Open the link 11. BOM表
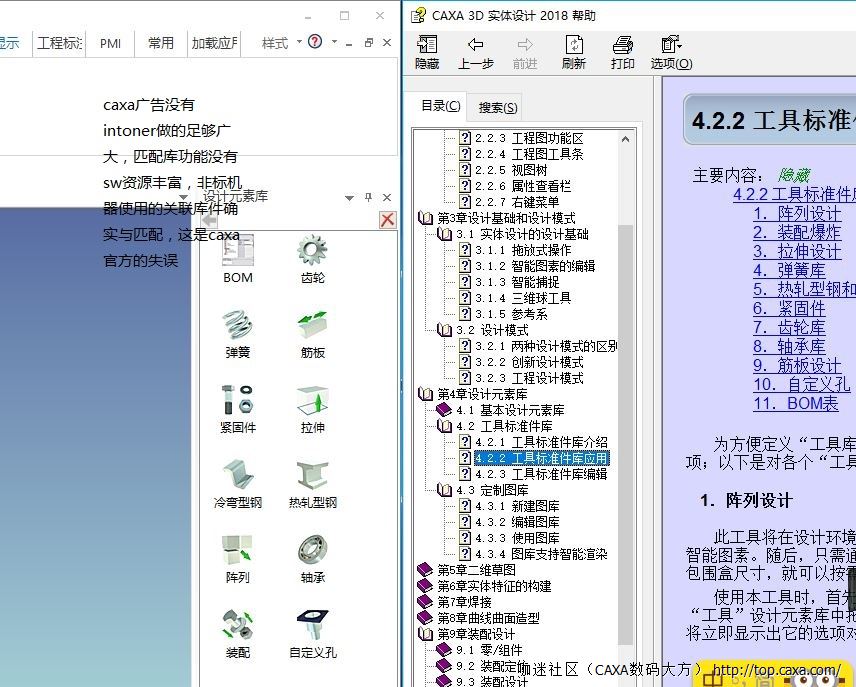Viewport: 856px width, 687px height. [x=796, y=403]
